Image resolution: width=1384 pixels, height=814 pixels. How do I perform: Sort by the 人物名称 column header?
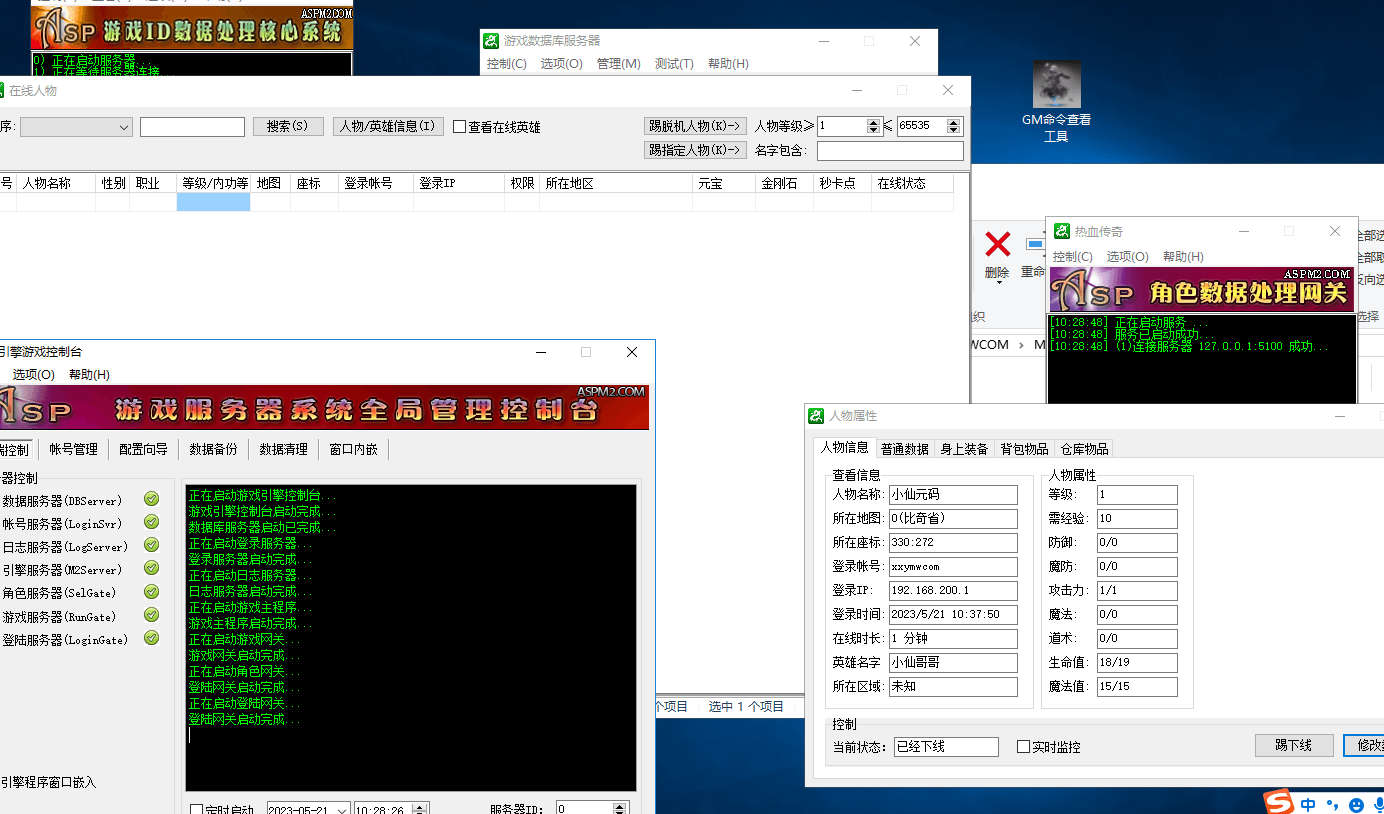pos(56,184)
